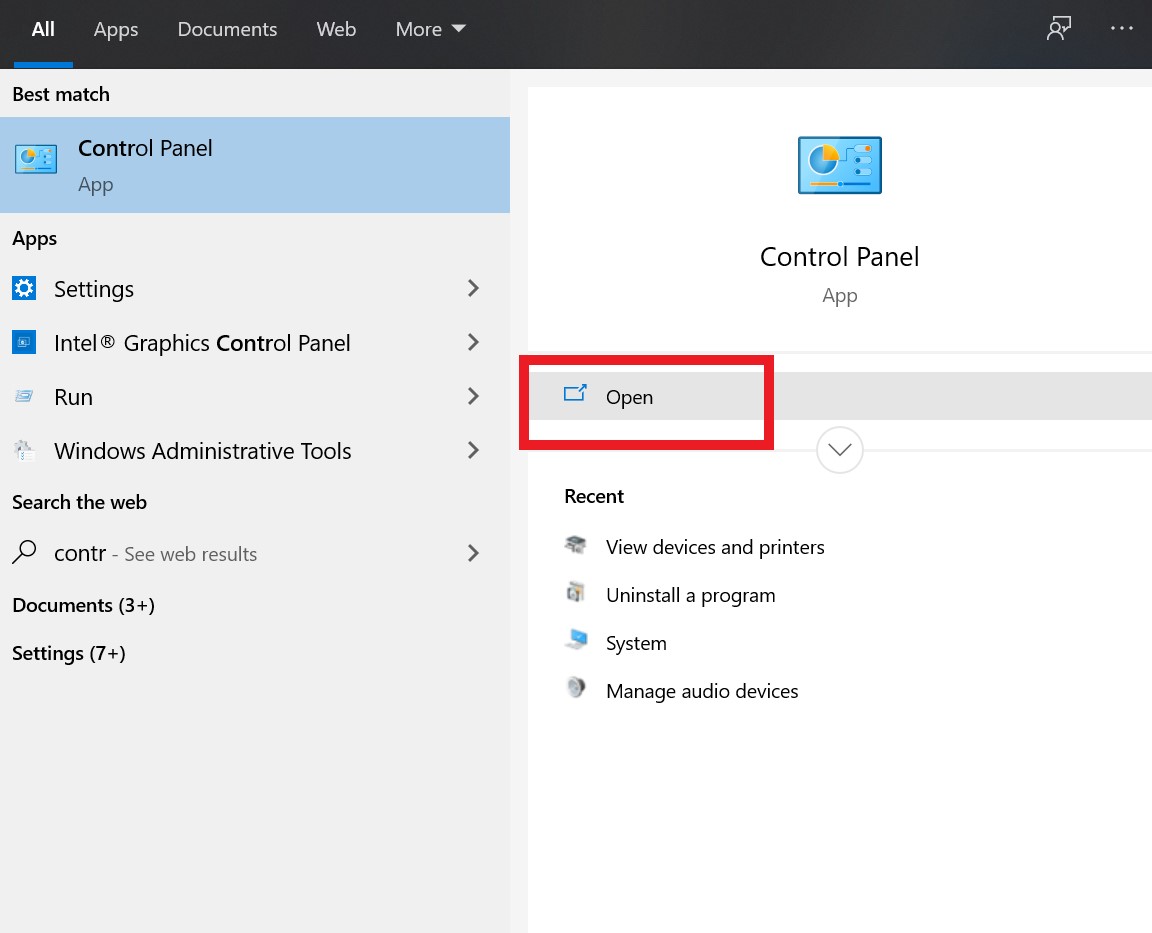Select the Control Panel best match result
This screenshot has width=1152, height=933.
pyautogui.click(x=255, y=165)
